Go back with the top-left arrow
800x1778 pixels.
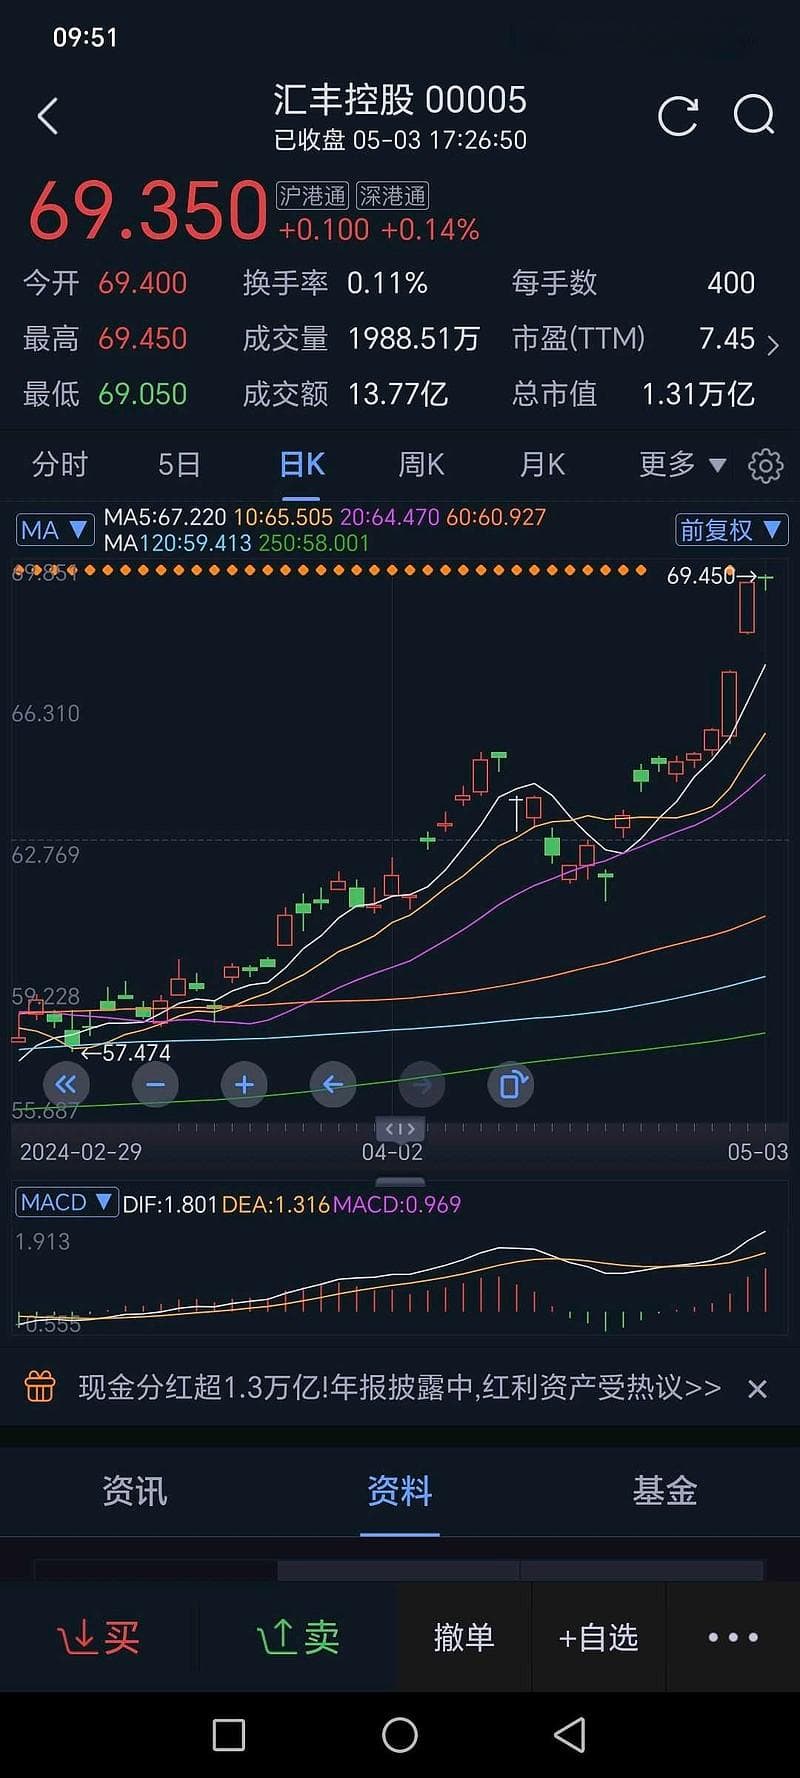click(x=47, y=116)
